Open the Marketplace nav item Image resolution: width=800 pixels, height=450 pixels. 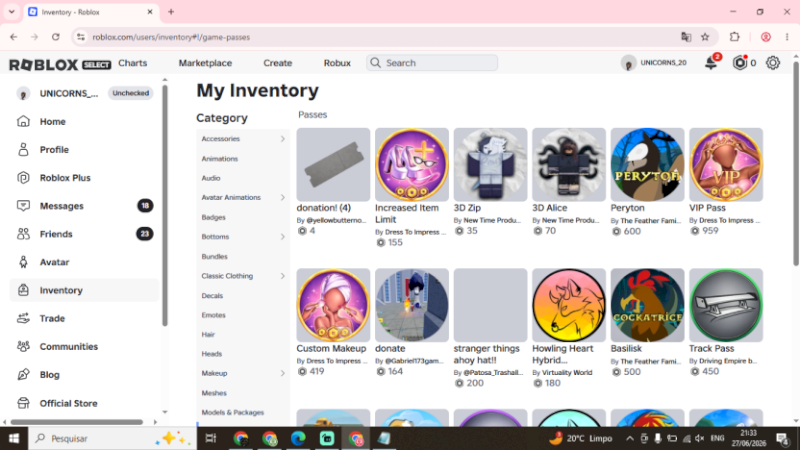[x=205, y=63]
